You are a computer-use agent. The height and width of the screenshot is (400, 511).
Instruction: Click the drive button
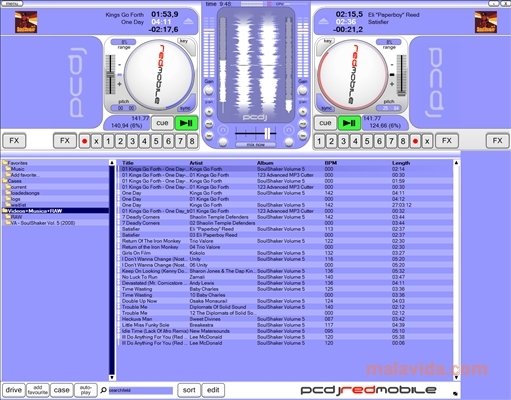coord(14,390)
